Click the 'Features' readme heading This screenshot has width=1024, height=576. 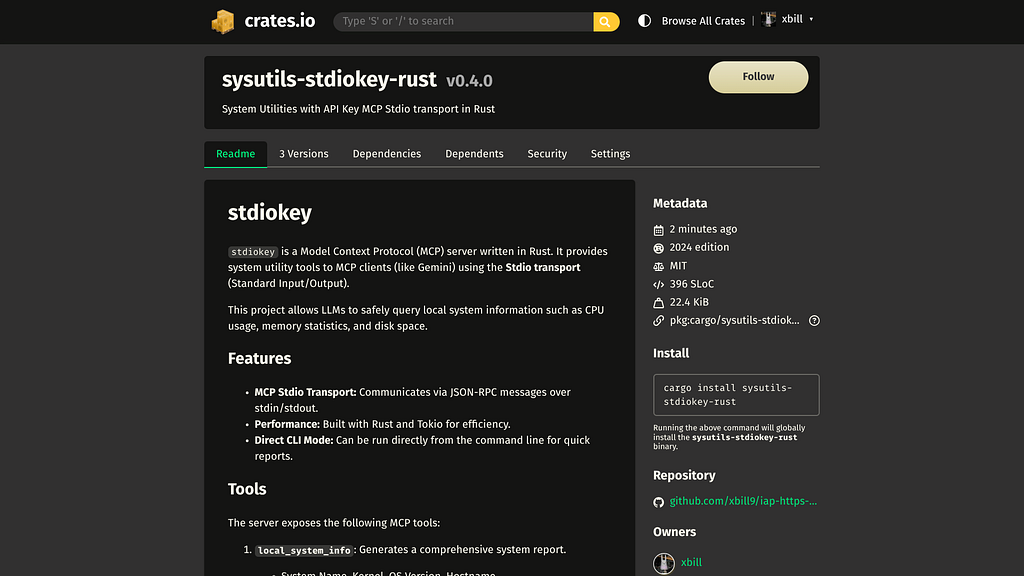(259, 359)
